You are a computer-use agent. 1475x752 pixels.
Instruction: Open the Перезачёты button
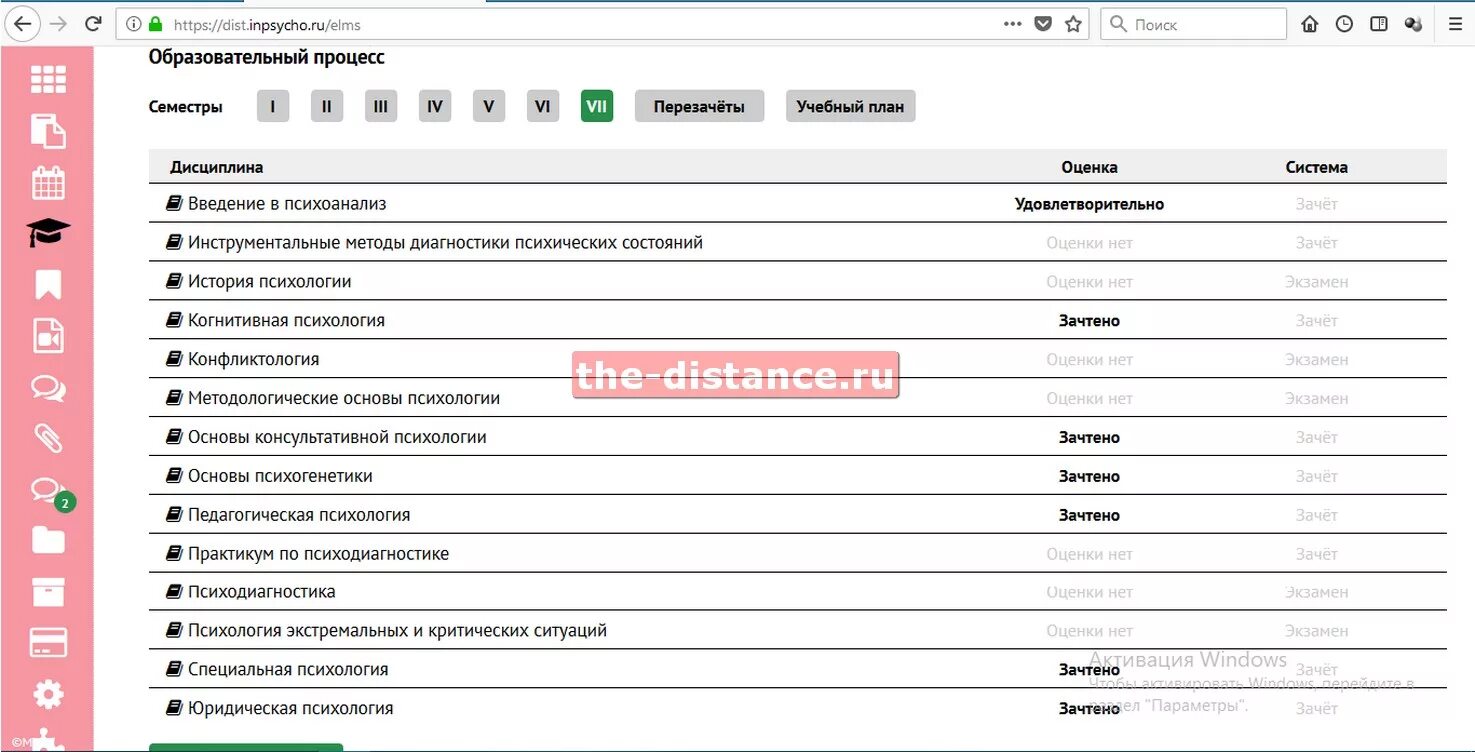click(x=700, y=106)
